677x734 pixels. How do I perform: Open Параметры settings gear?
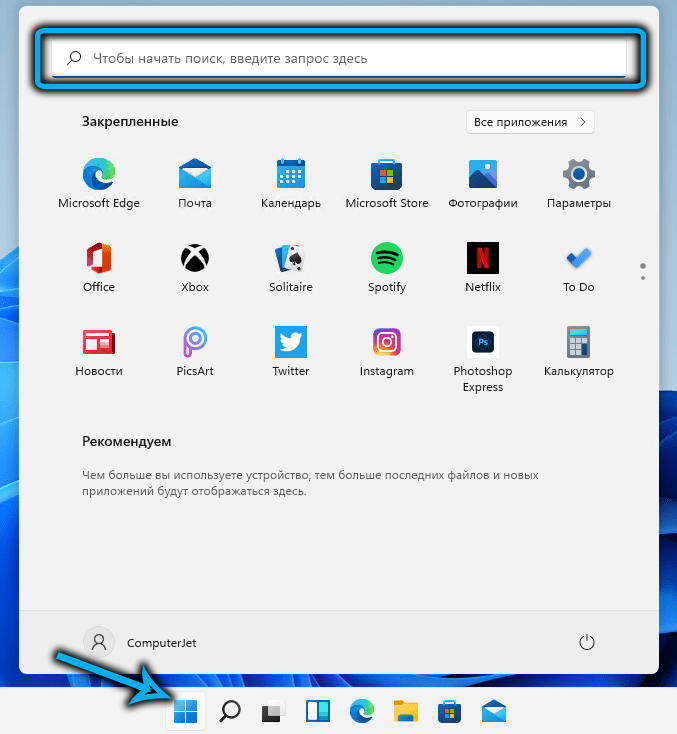pyautogui.click(x=578, y=175)
